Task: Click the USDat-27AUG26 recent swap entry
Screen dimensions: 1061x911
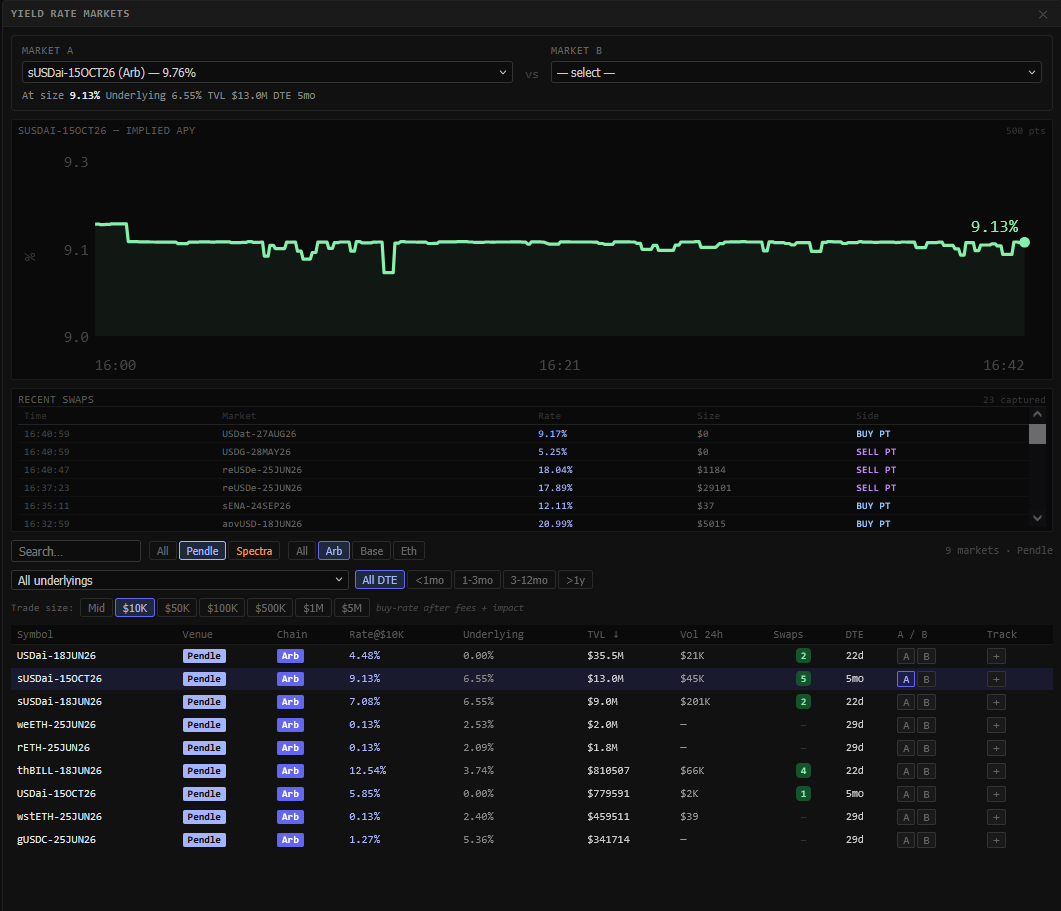Action: pyautogui.click(x=521, y=434)
